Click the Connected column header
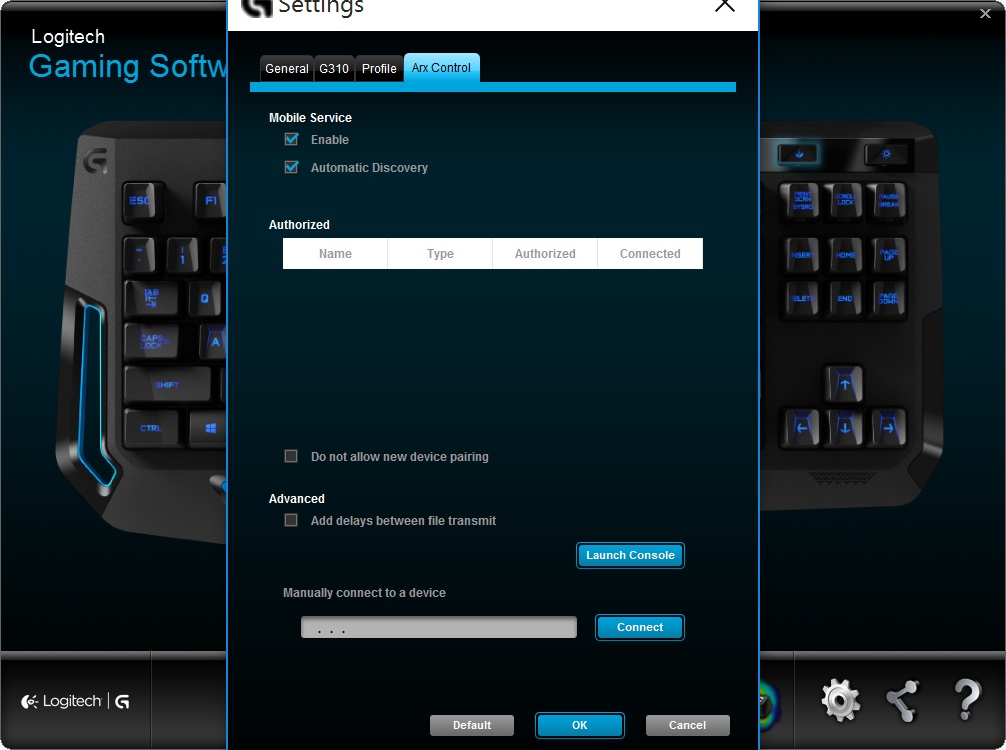Screen dimensions: 1006x750 pos(650,253)
